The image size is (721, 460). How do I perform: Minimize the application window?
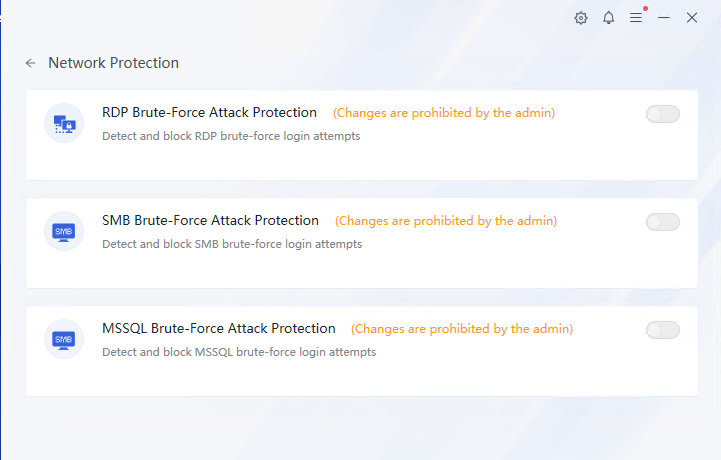coord(664,18)
